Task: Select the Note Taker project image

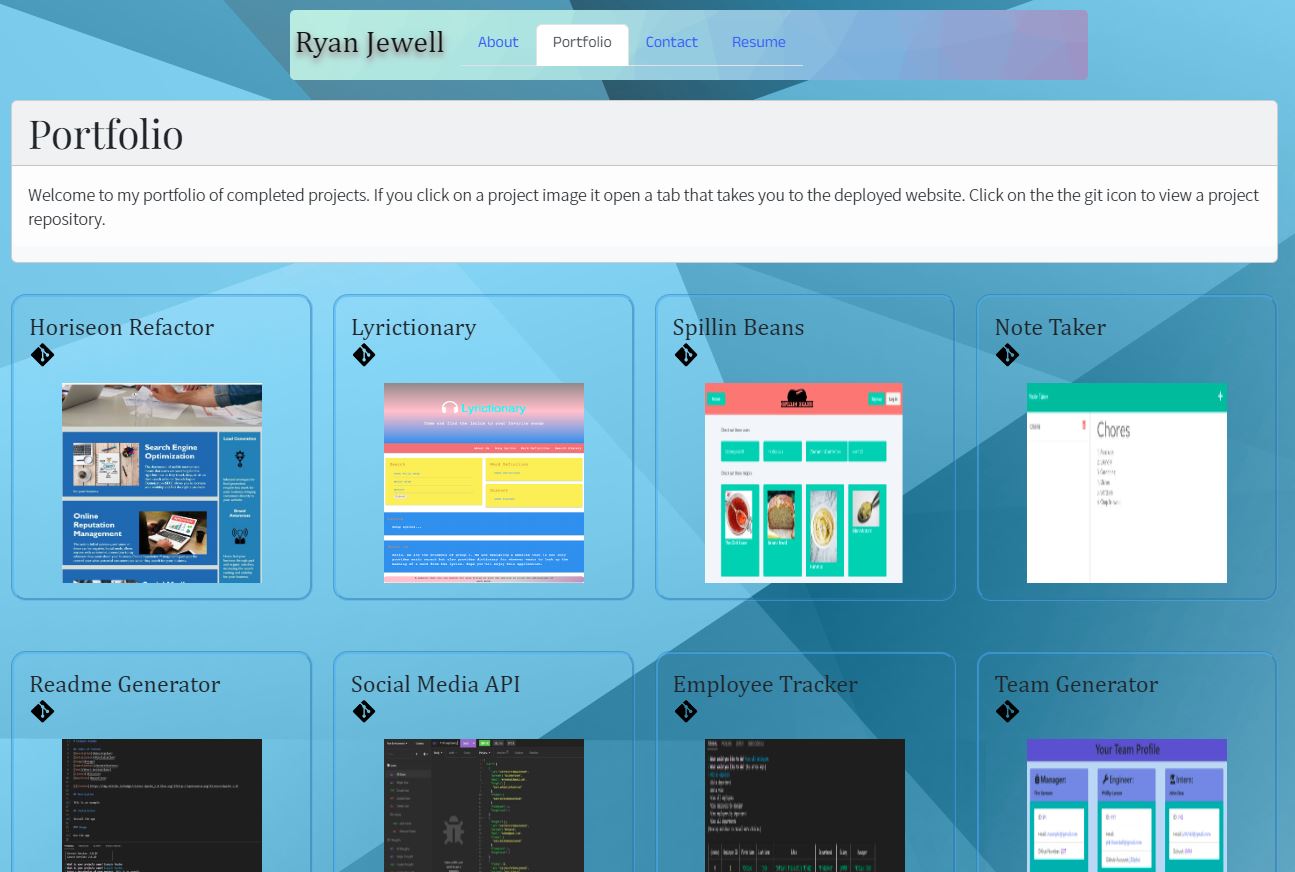Action: (x=1127, y=483)
